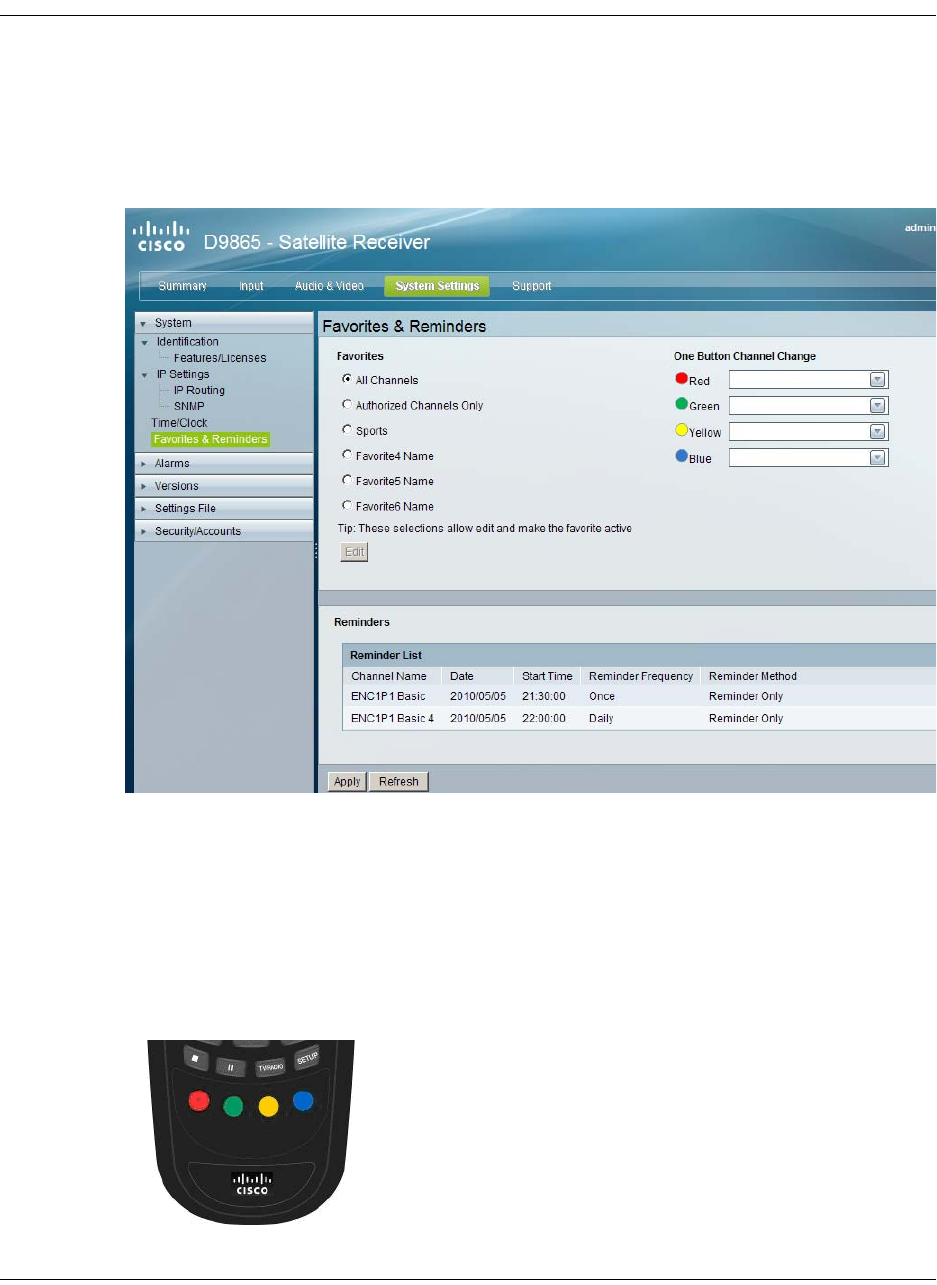The image size is (937, 1285).
Task: Click the Apply button
Action: pos(347,782)
